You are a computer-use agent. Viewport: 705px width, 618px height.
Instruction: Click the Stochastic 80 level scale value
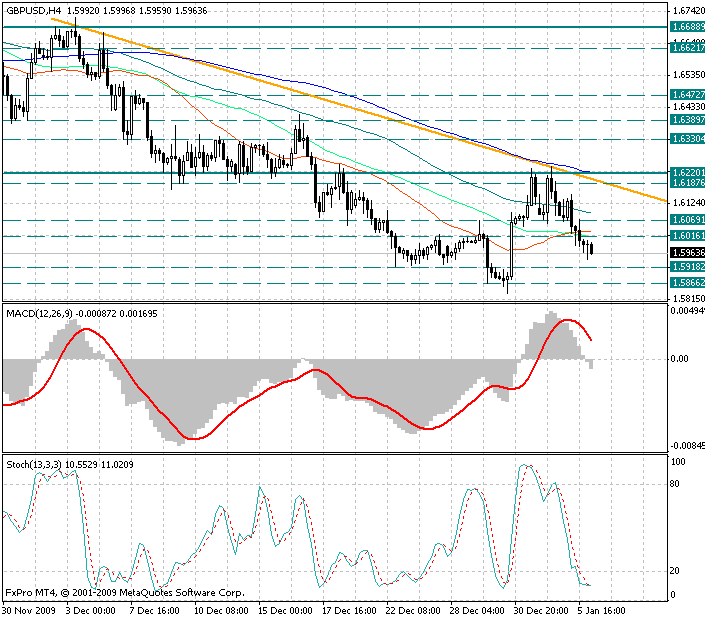click(674, 484)
